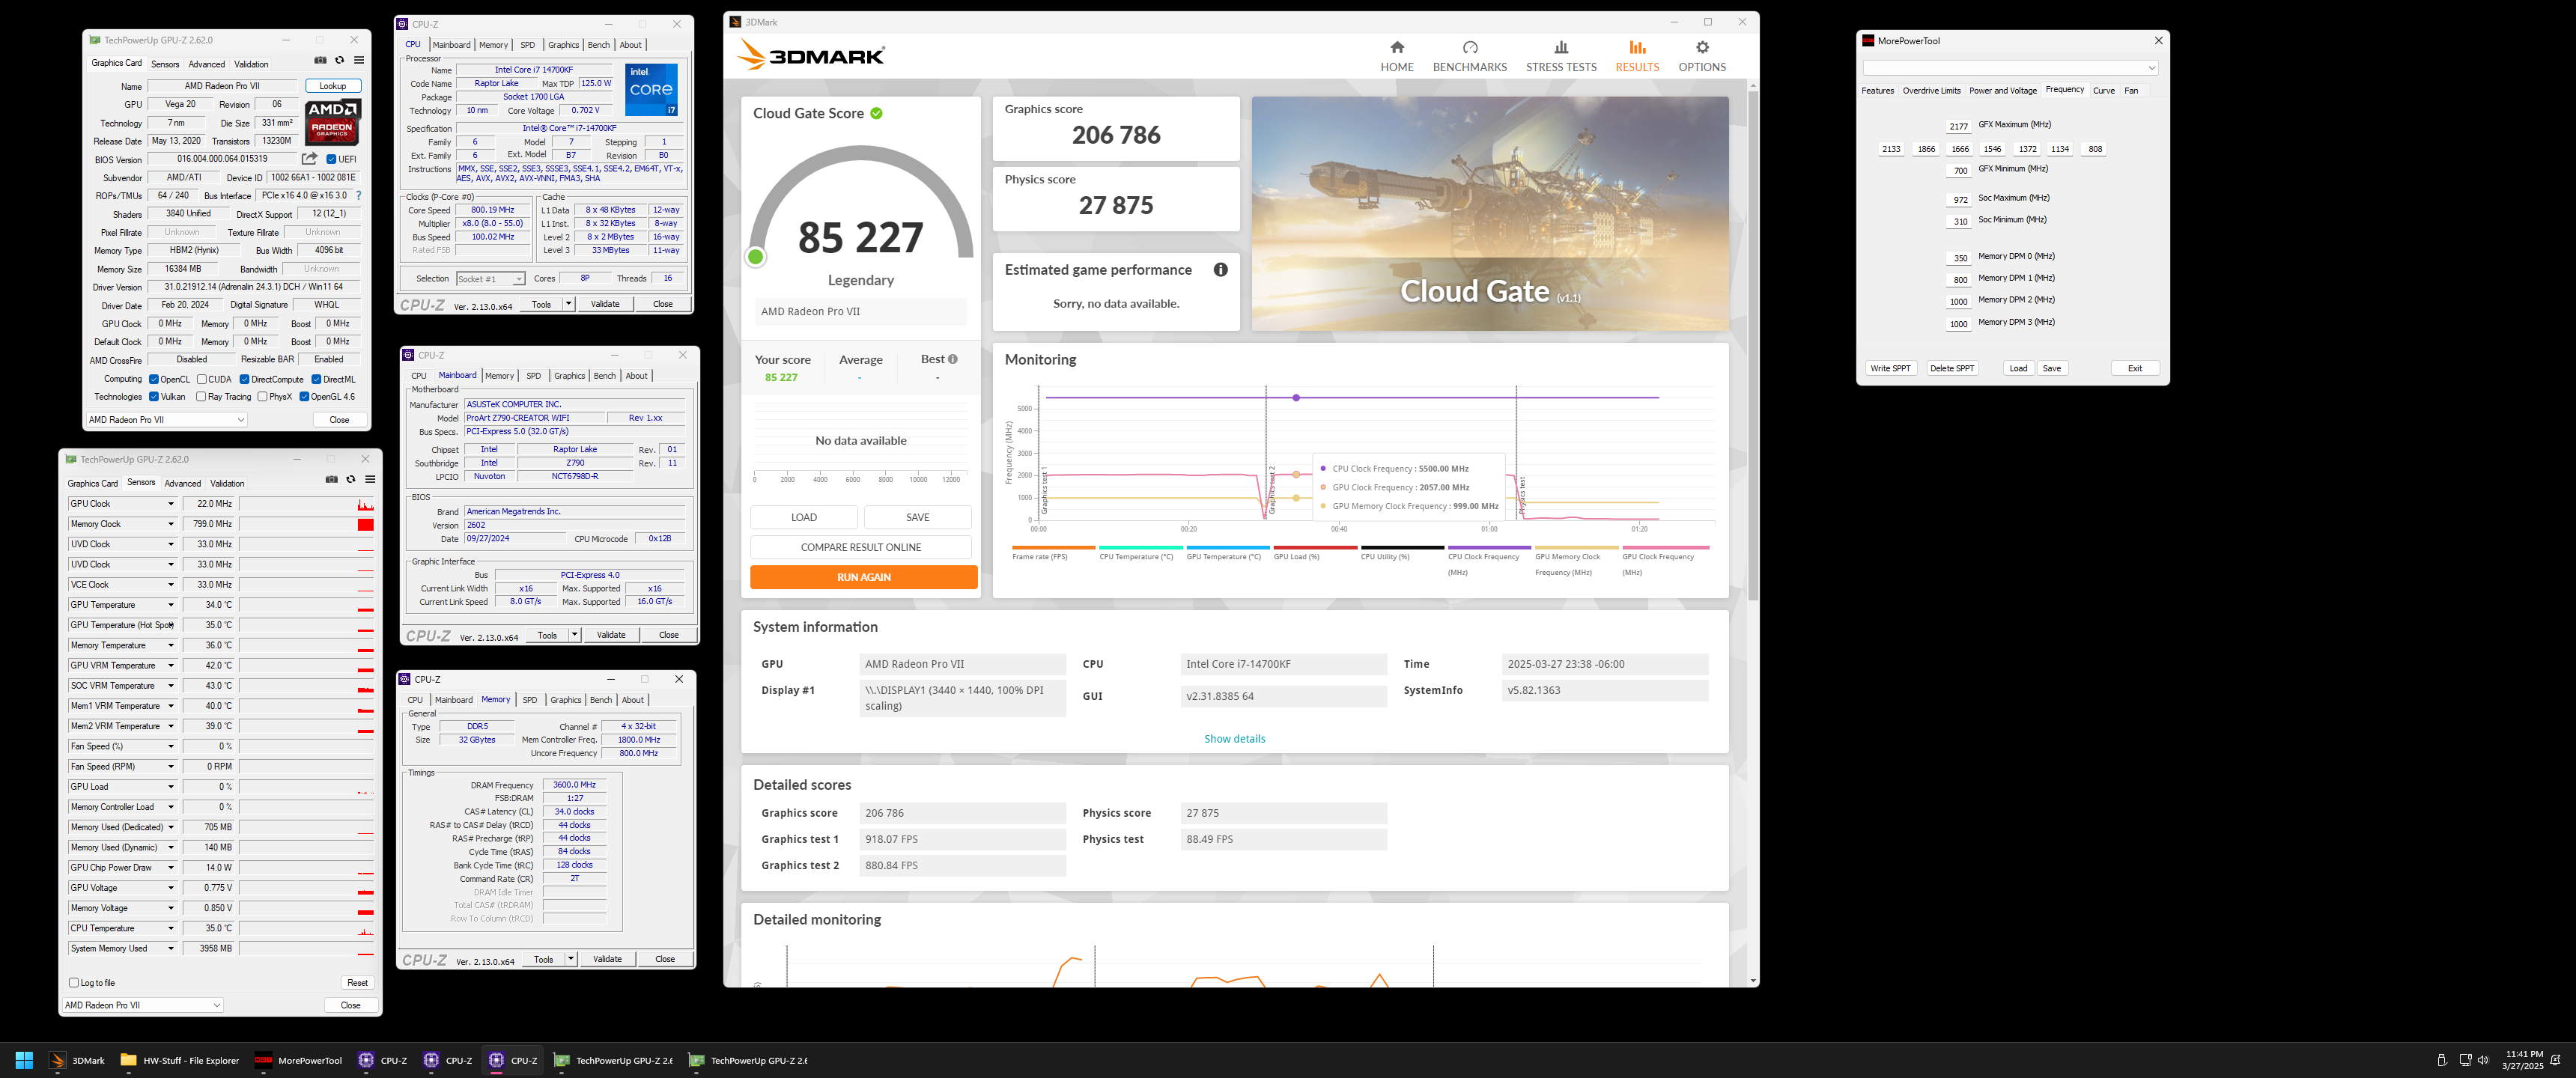Open Windows Start menu

click(24, 1060)
